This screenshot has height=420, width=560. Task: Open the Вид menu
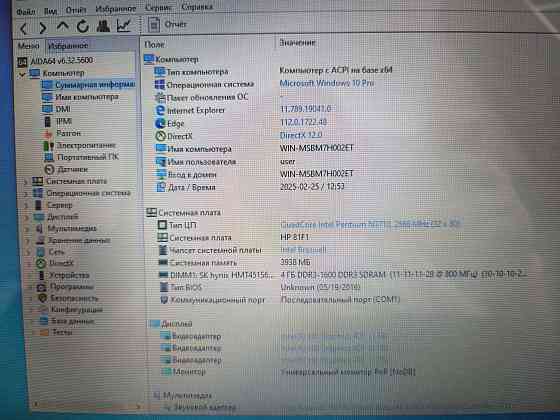pyautogui.click(x=50, y=11)
